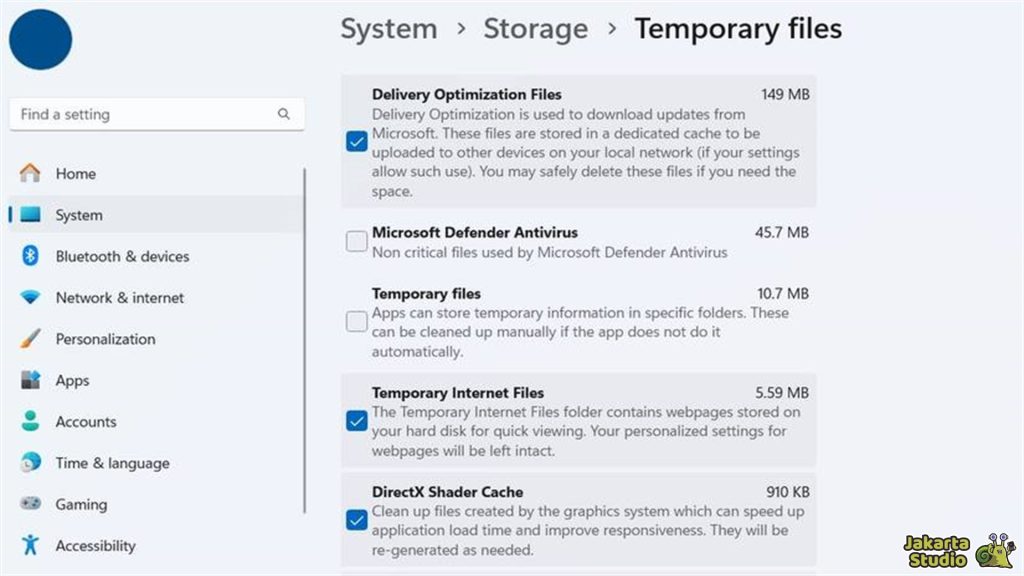Click the search magnifier icon

tap(283, 114)
